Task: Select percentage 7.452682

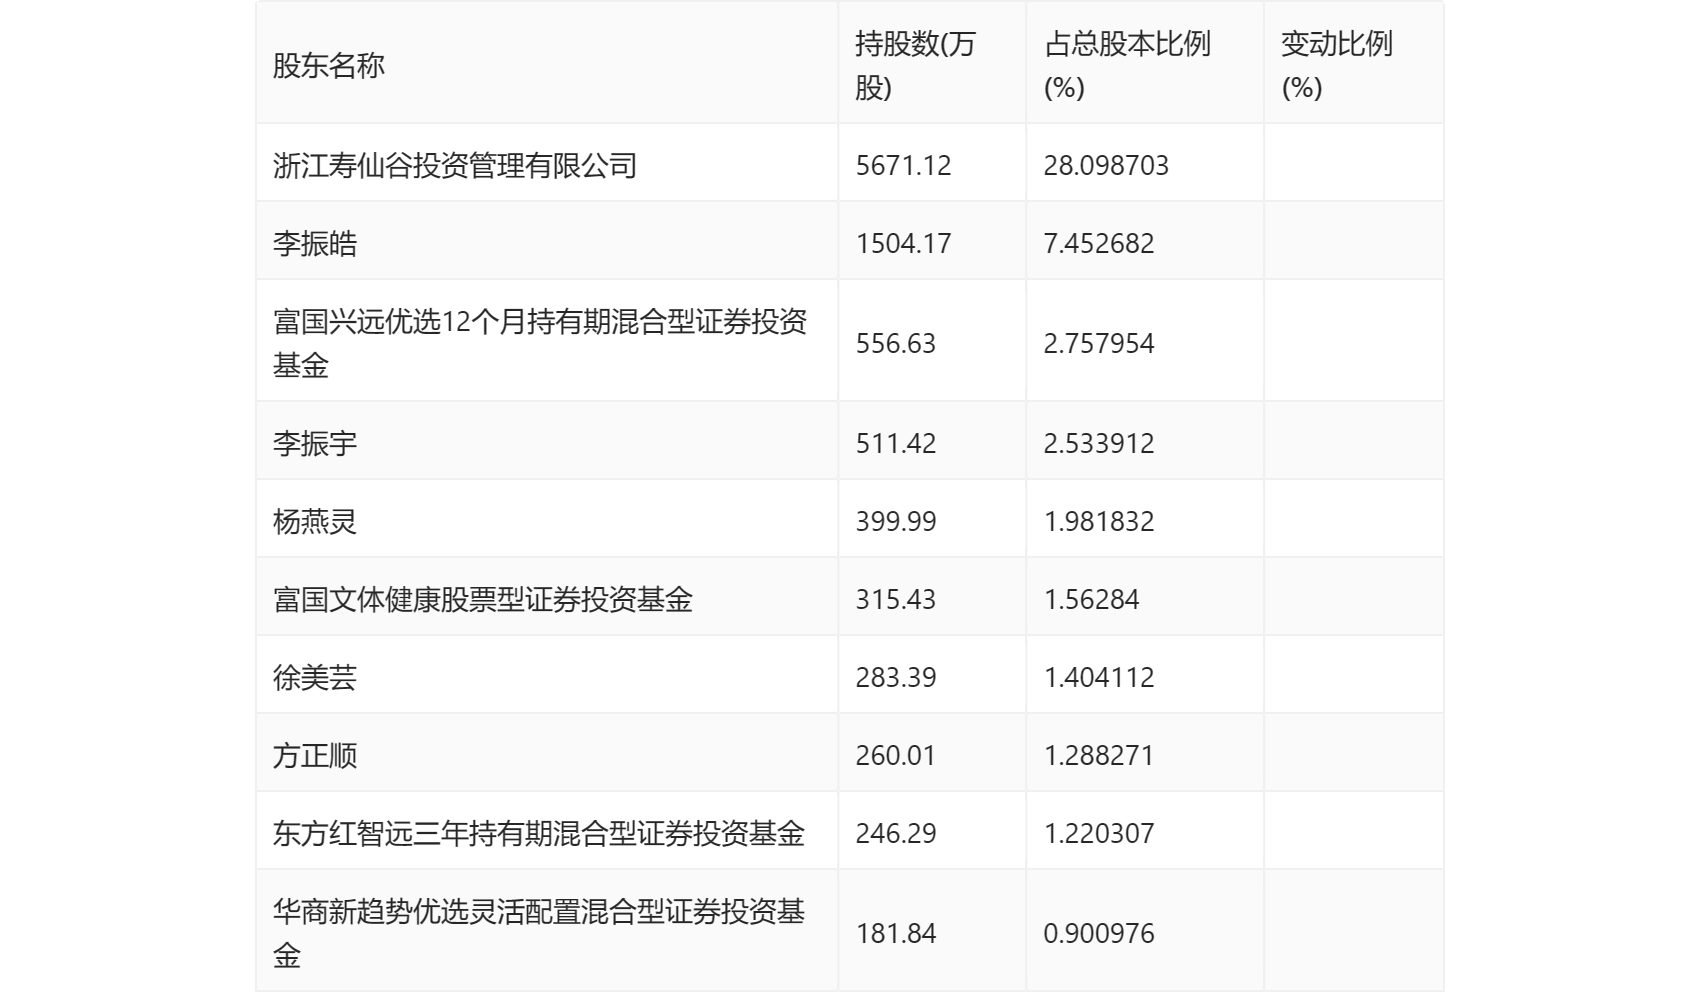Action: point(1099,243)
